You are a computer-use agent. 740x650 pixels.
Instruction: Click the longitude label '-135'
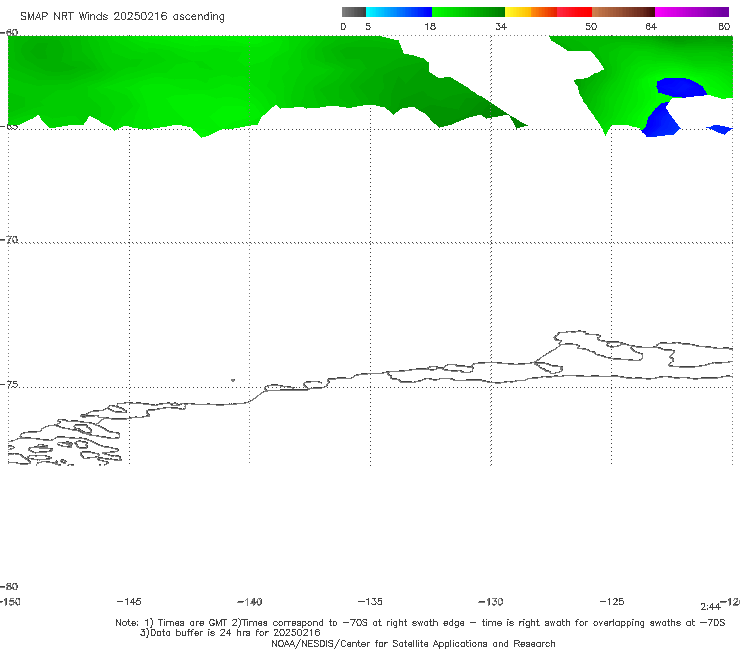click(x=370, y=601)
